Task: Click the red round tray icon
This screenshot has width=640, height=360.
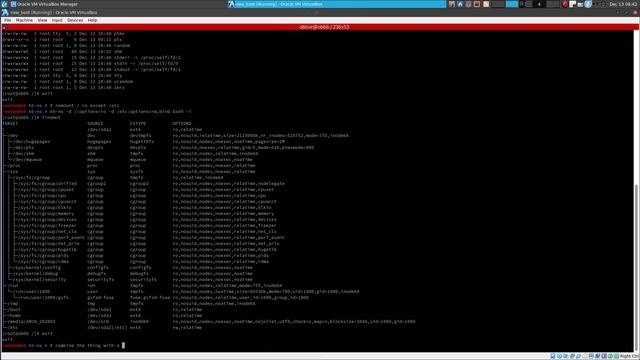Action: (x=565, y=4)
